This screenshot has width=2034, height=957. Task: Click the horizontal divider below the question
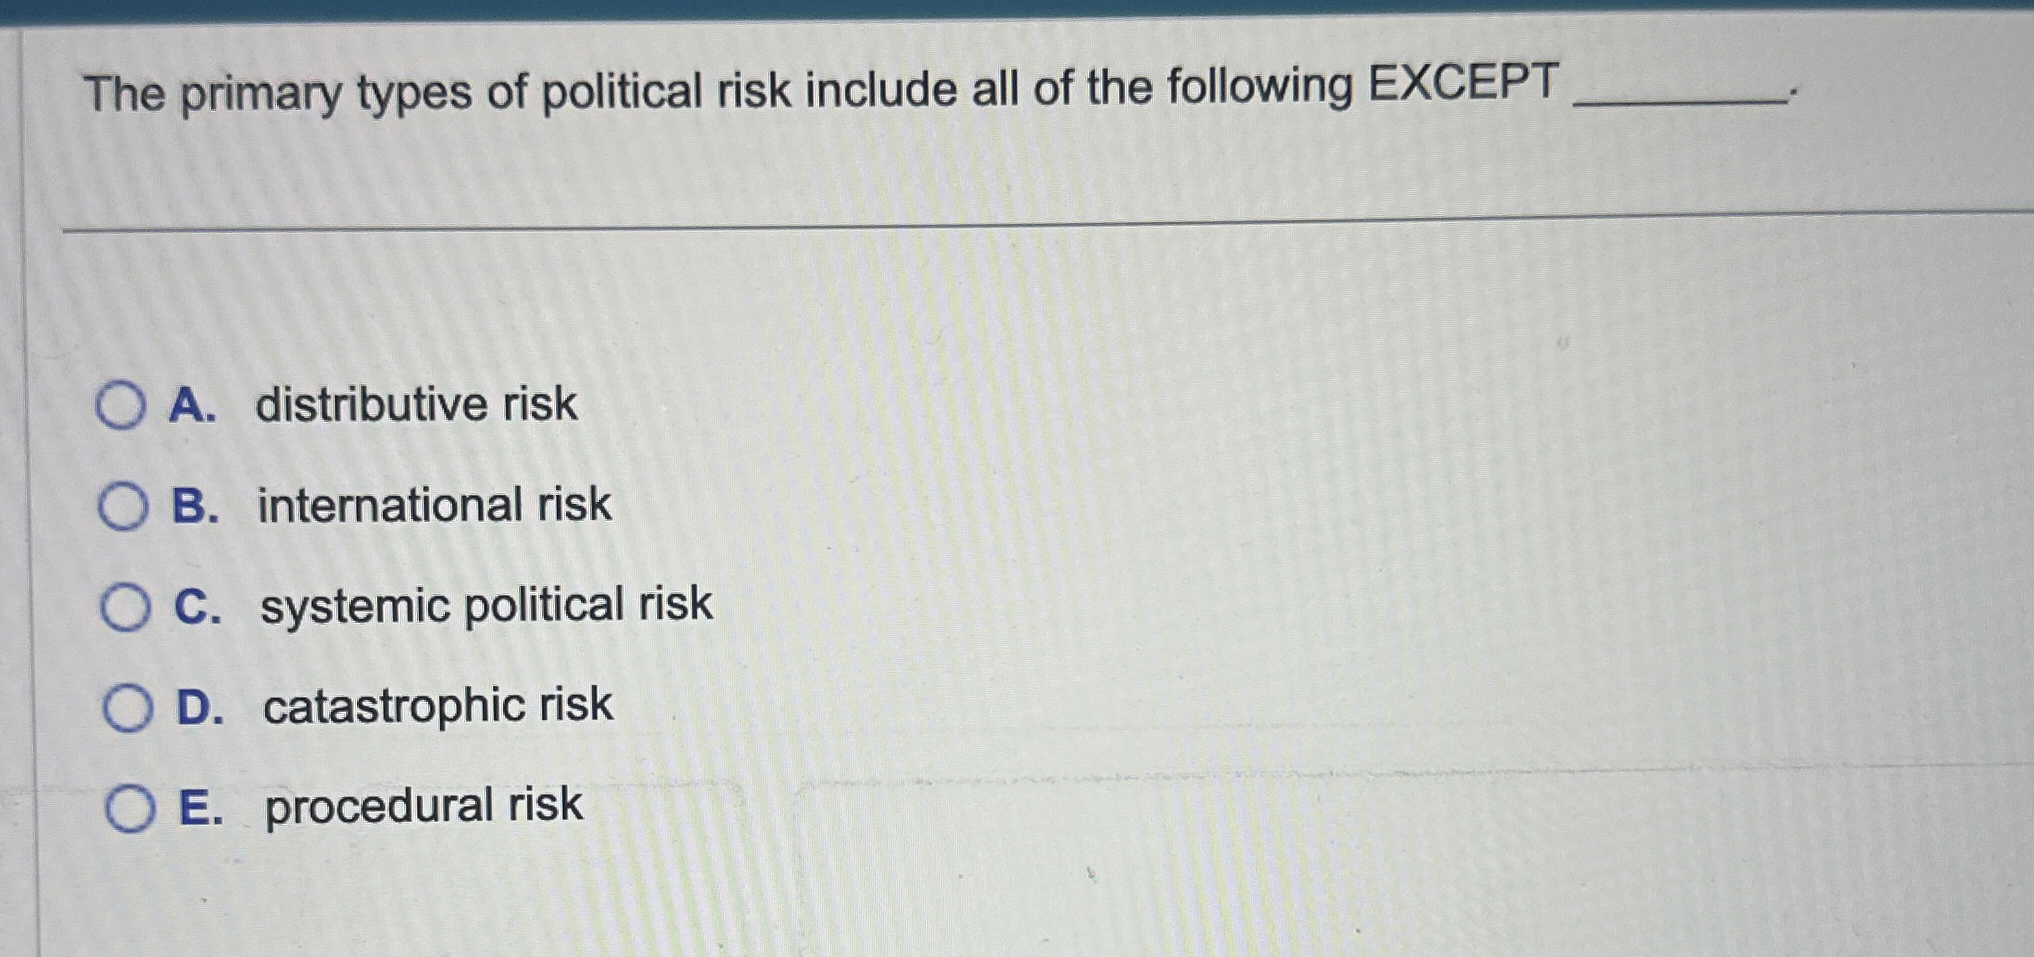[1048, 221]
